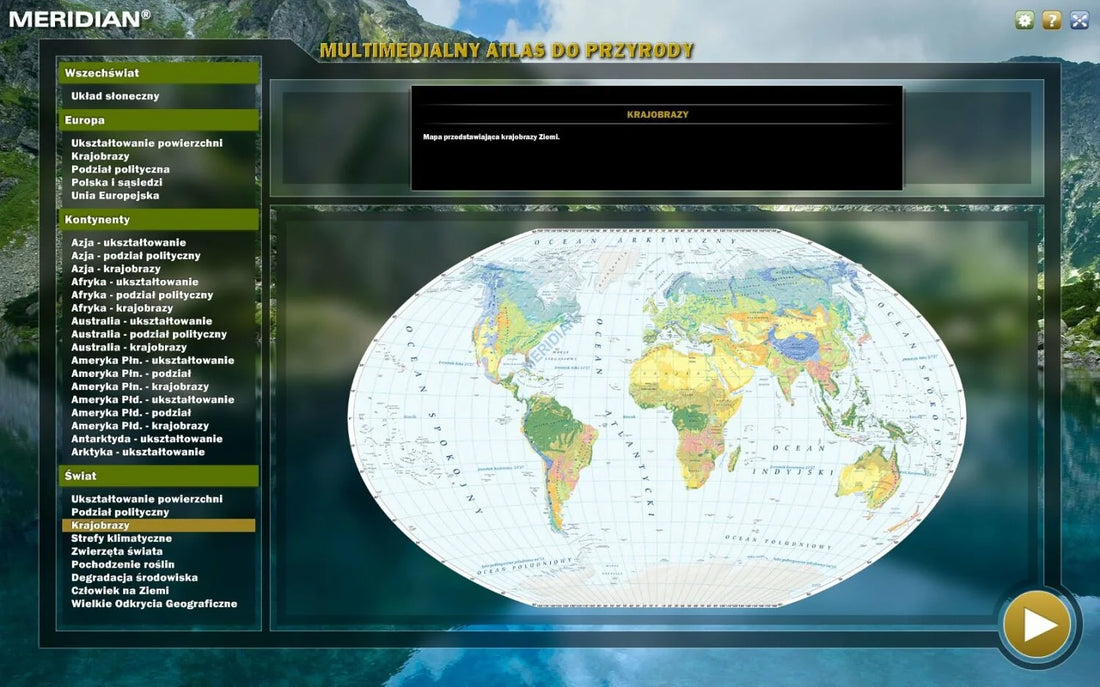Click the fullscreen toggle icon at top right

(x=1079, y=20)
